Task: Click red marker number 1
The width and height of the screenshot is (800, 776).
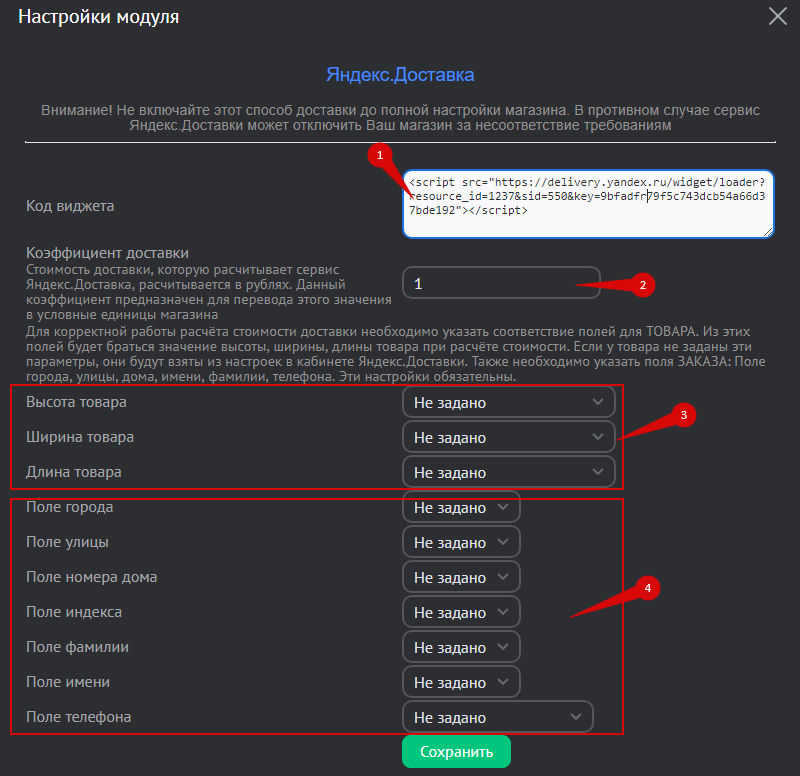Action: tap(377, 154)
